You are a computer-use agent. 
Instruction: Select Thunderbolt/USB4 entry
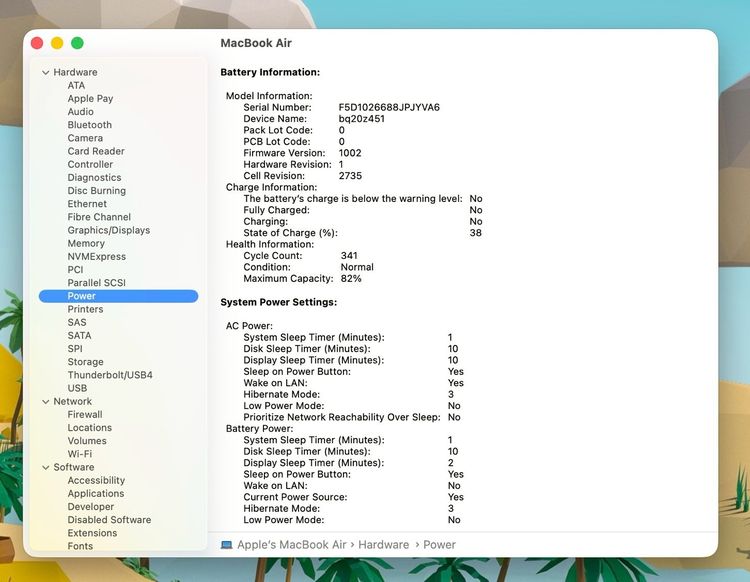pyautogui.click(x=110, y=375)
